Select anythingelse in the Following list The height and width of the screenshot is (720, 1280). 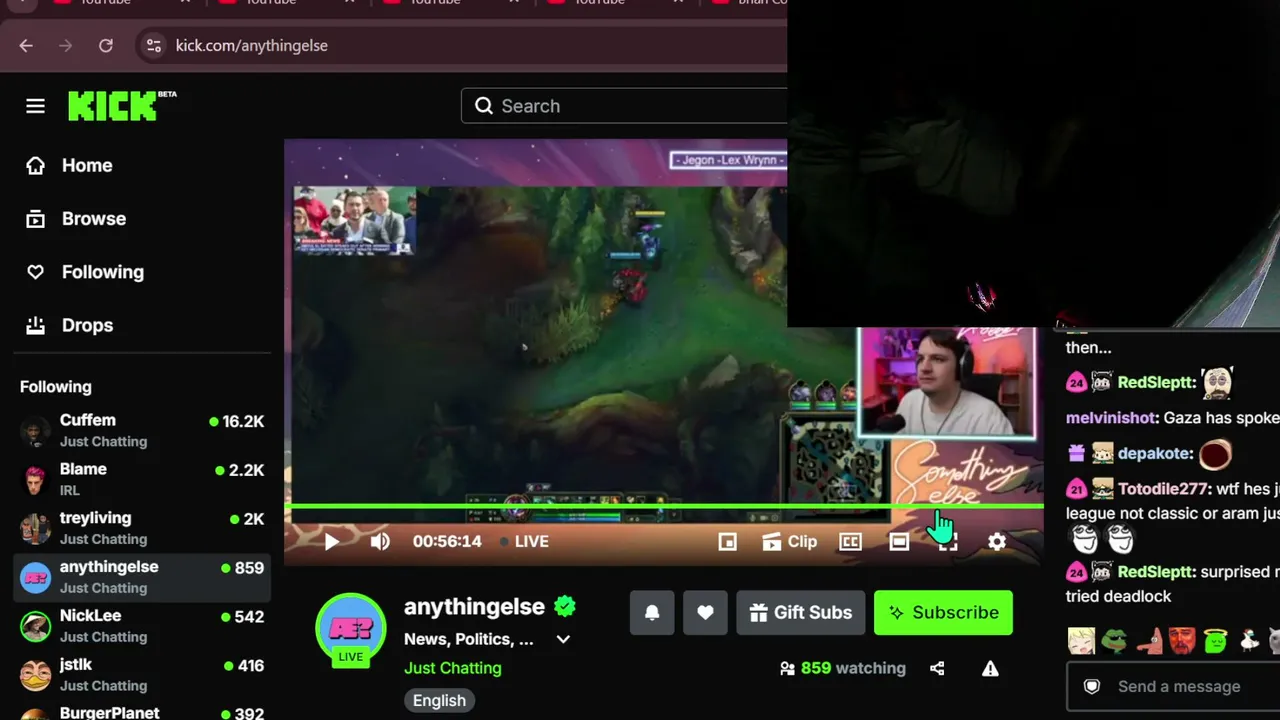(142, 577)
